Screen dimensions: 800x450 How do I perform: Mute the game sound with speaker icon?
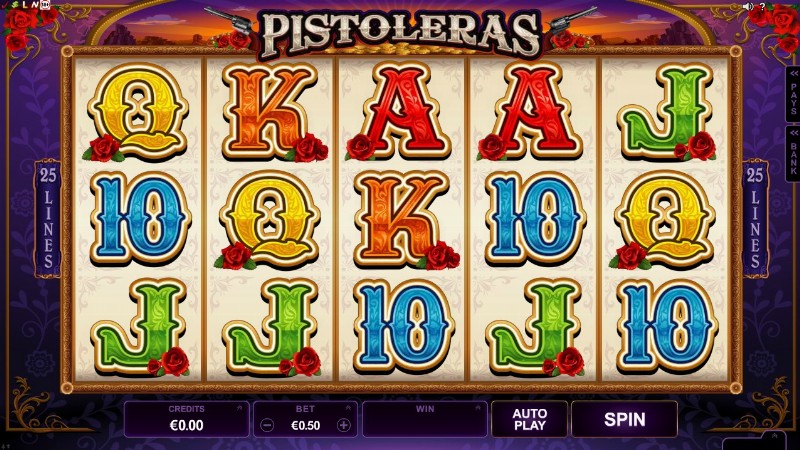point(748,6)
